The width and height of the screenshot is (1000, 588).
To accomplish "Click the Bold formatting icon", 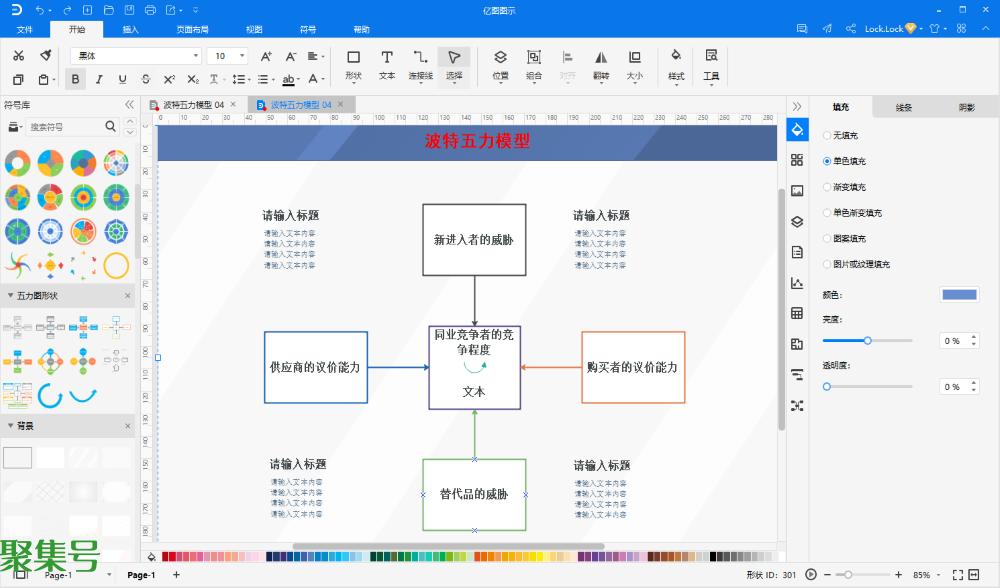I will pos(75,79).
